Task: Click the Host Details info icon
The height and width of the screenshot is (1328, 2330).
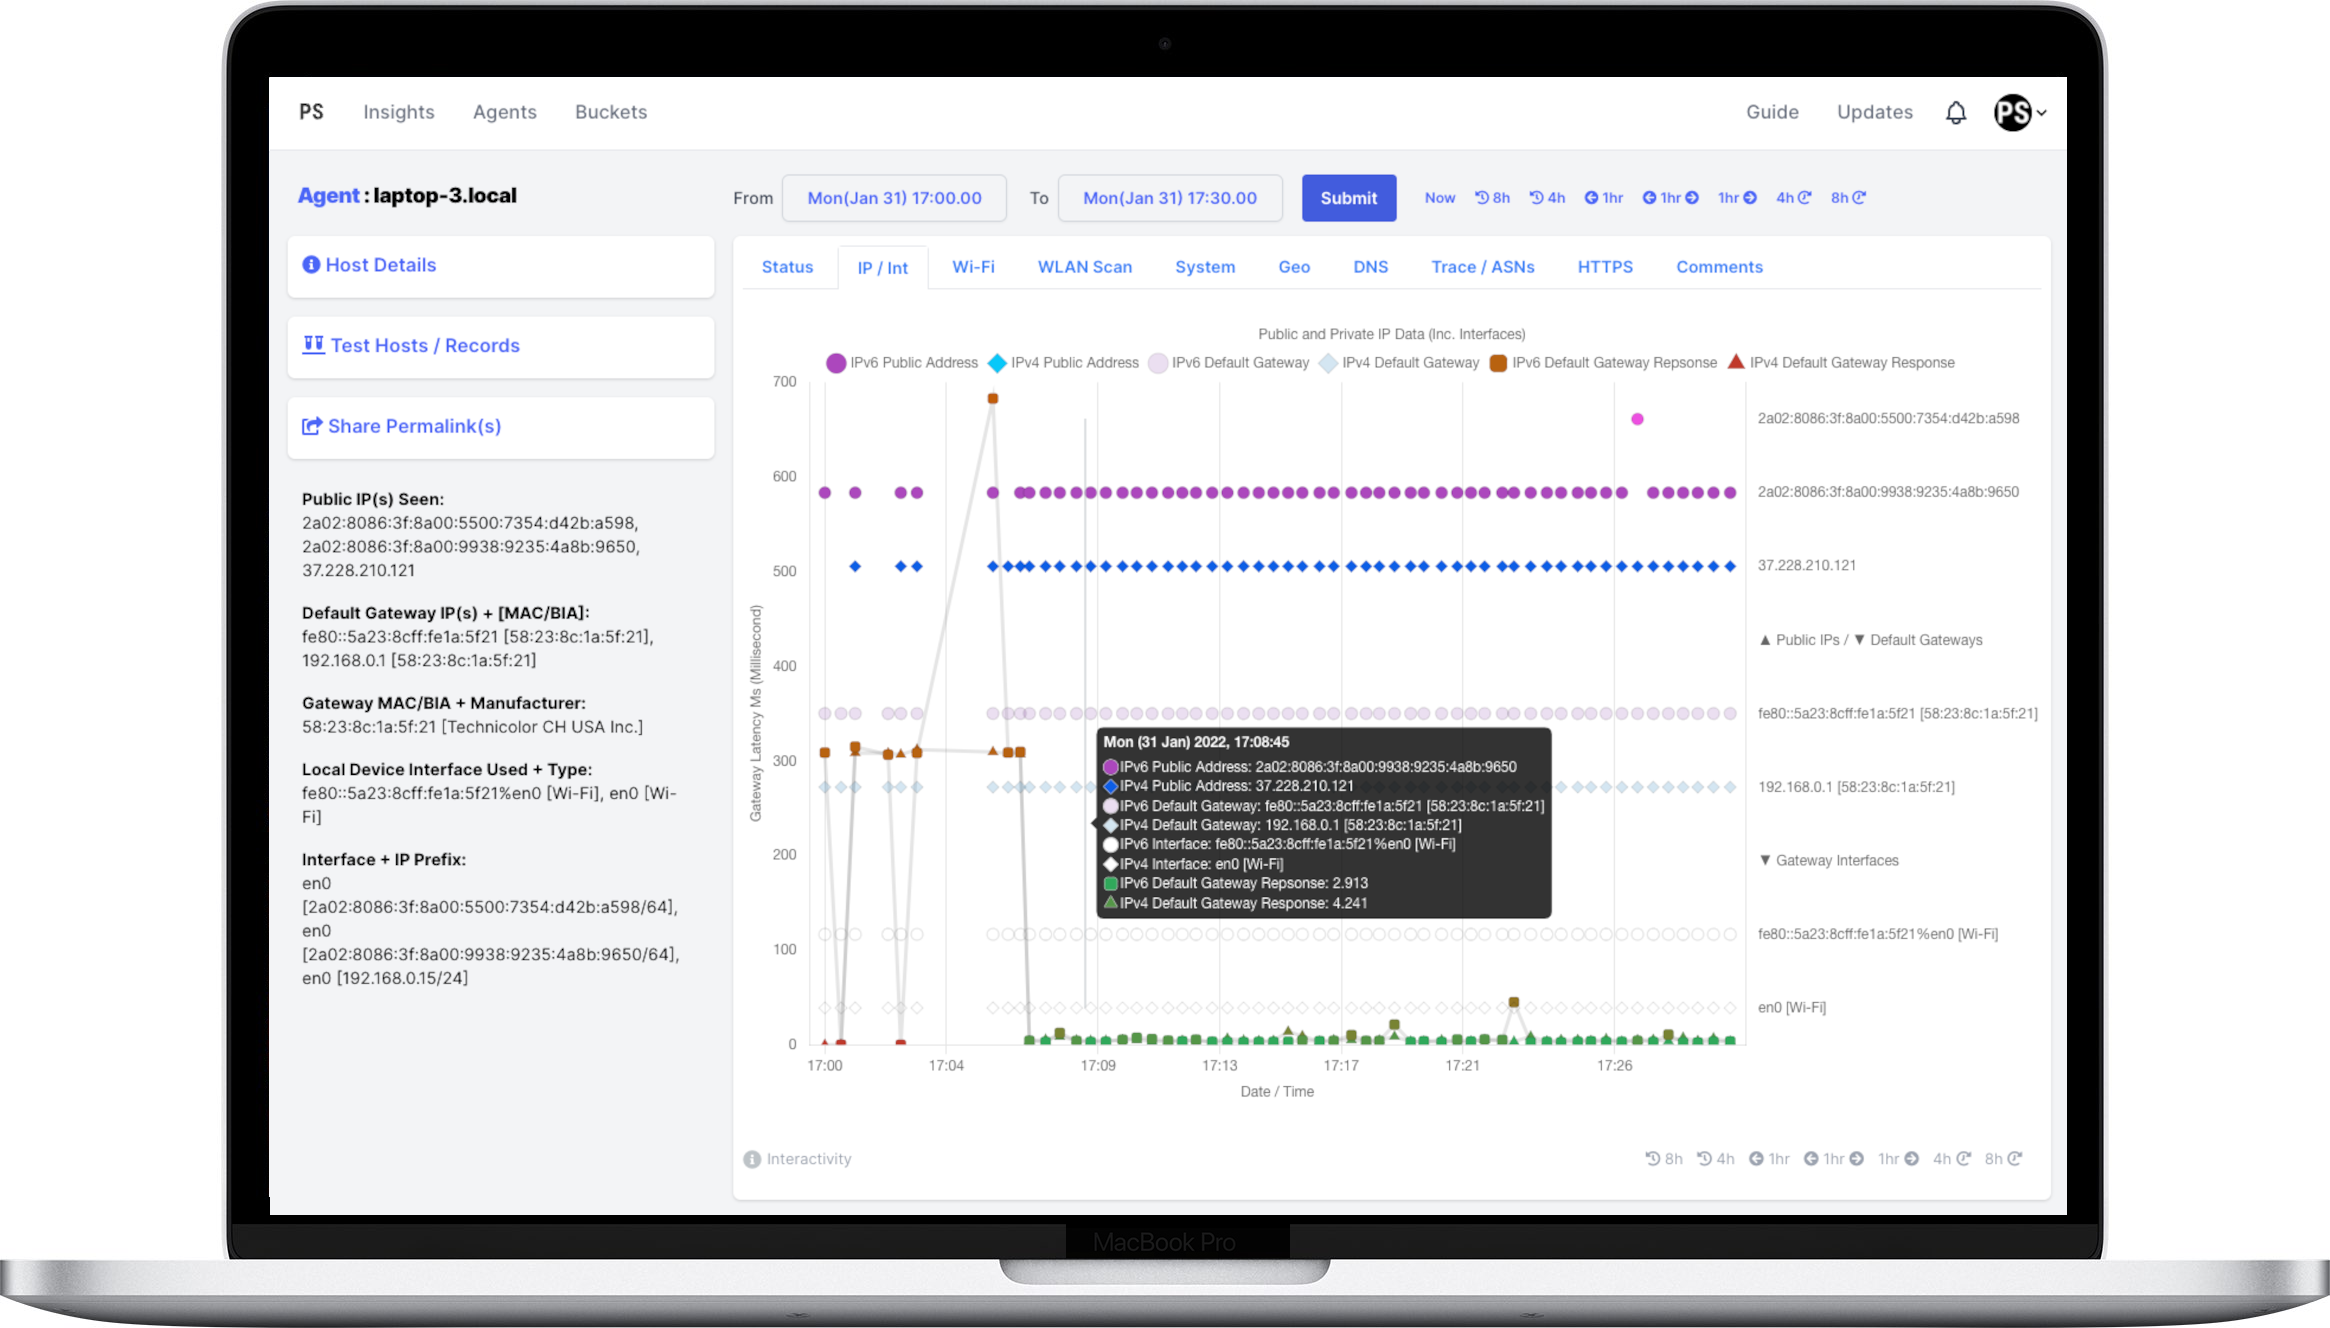Action: coord(310,262)
